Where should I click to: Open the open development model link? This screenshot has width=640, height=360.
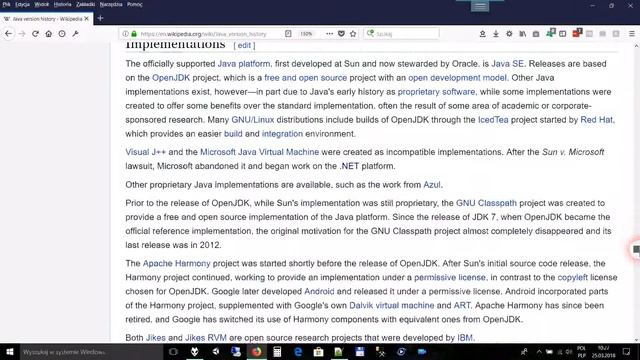[x=457, y=78]
